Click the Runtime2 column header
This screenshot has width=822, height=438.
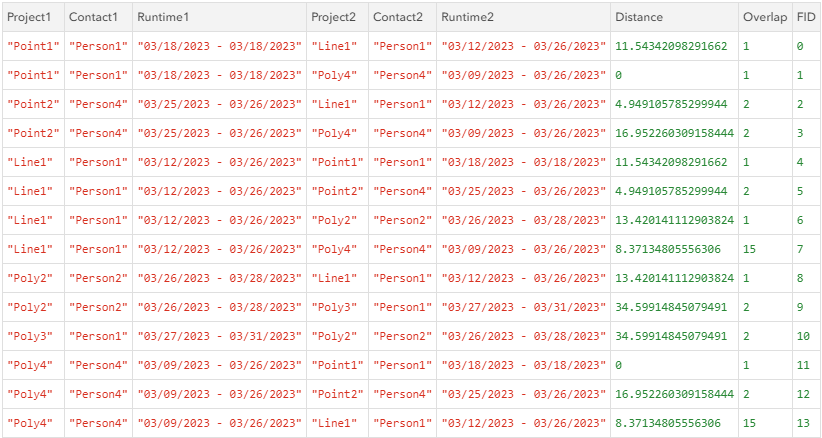click(467, 17)
